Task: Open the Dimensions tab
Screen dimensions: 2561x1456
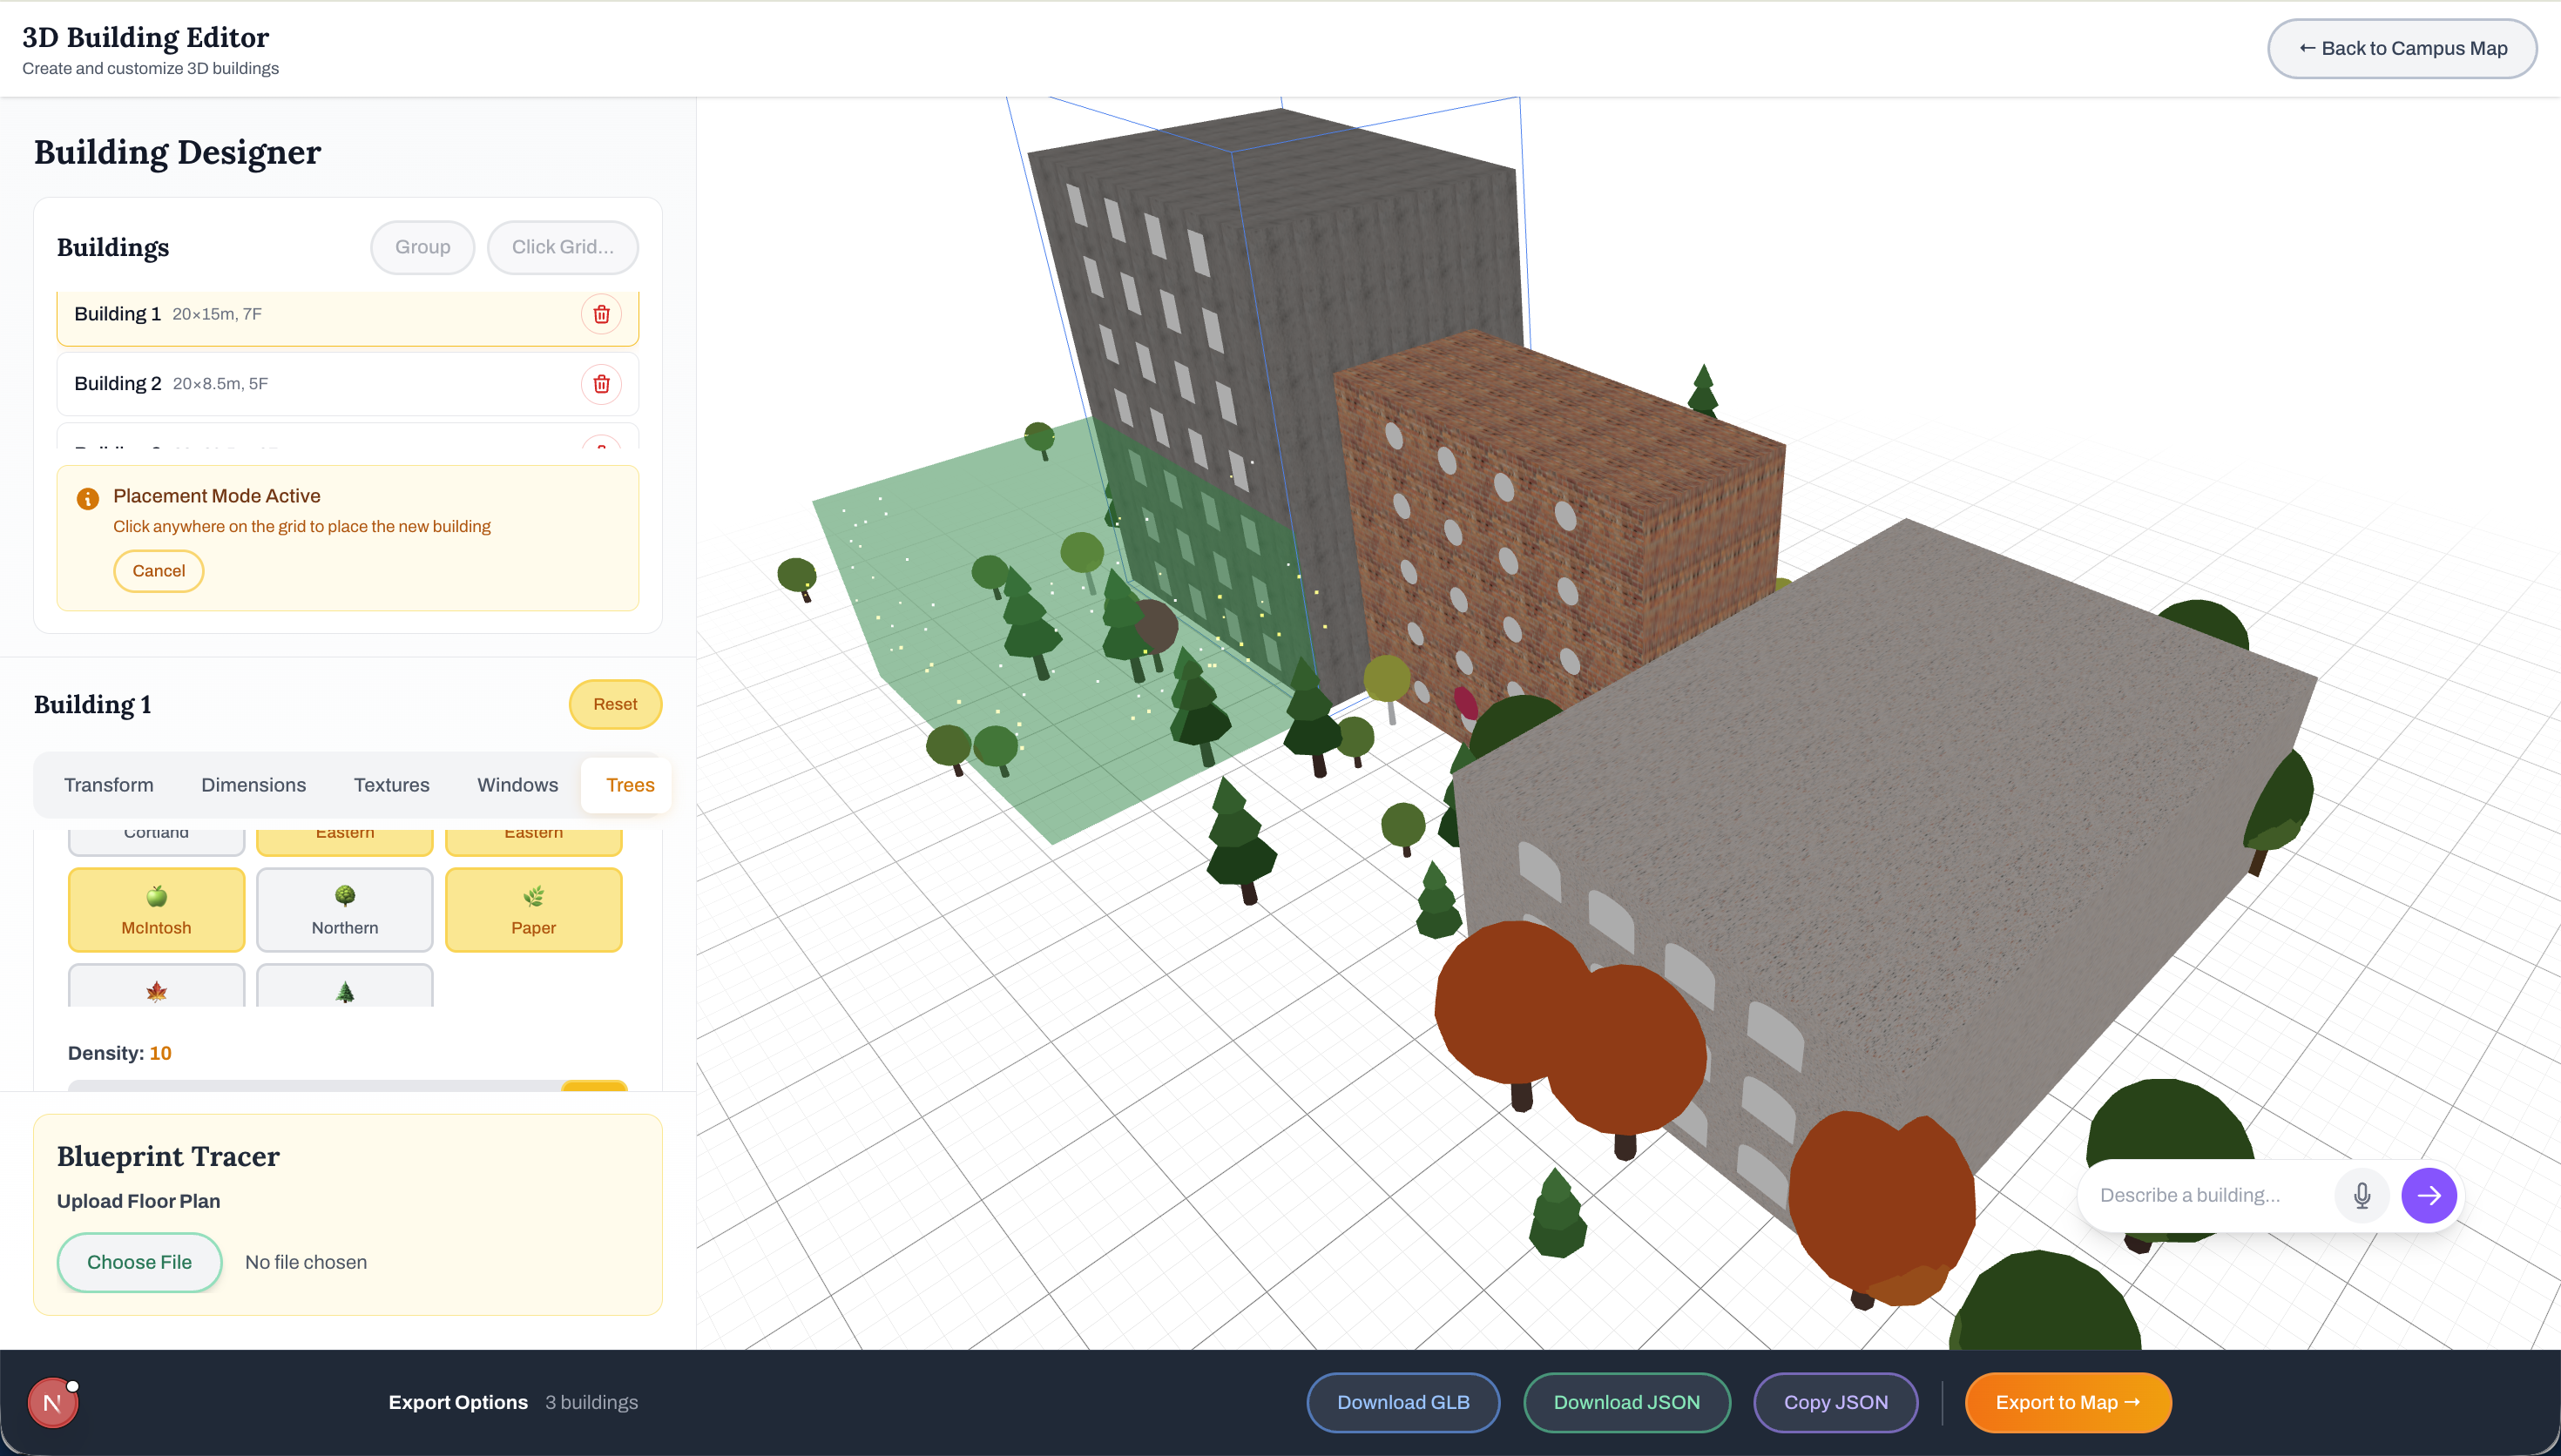Action: click(x=253, y=785)
